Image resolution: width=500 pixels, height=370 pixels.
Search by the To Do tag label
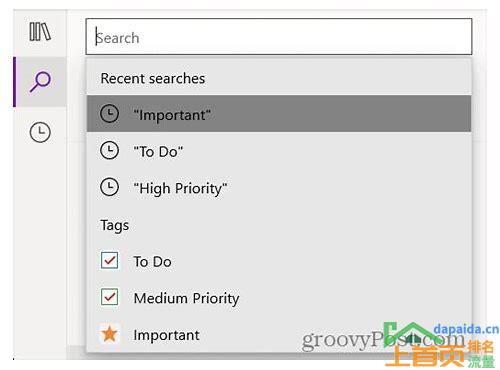152,261
